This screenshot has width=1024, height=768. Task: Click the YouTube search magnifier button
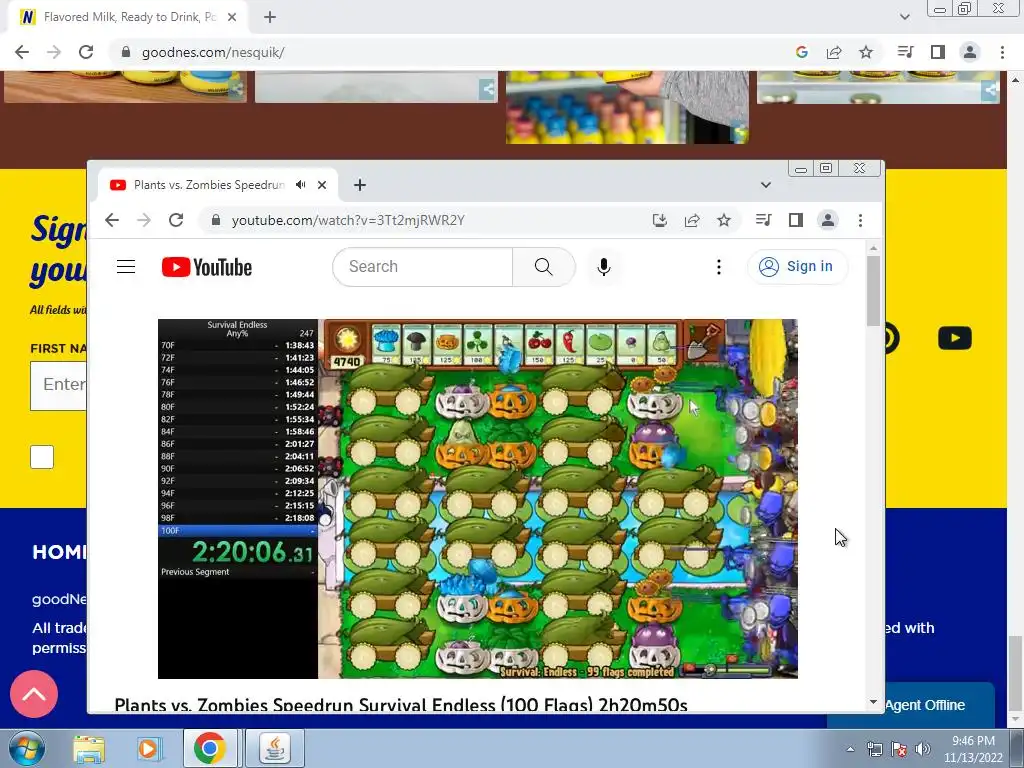click(x=543, y=266)
